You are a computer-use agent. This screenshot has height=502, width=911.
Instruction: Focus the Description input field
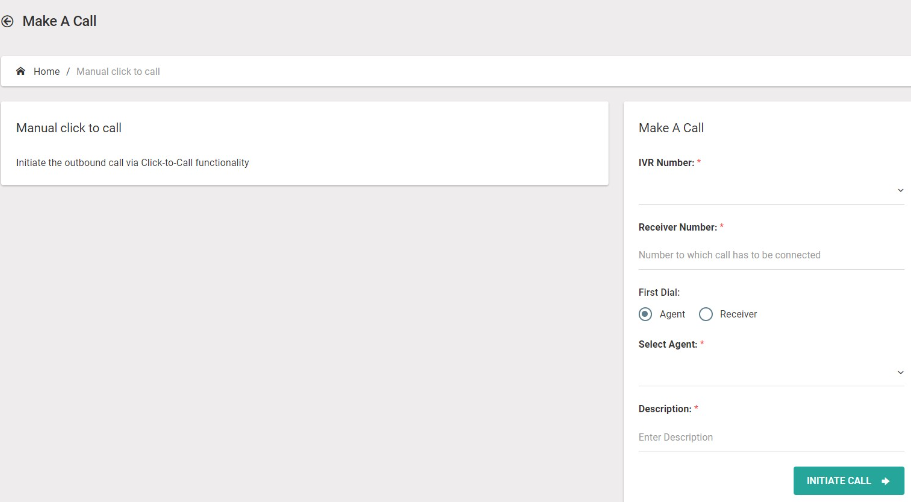pyautogui.click(x=771, y=438)
